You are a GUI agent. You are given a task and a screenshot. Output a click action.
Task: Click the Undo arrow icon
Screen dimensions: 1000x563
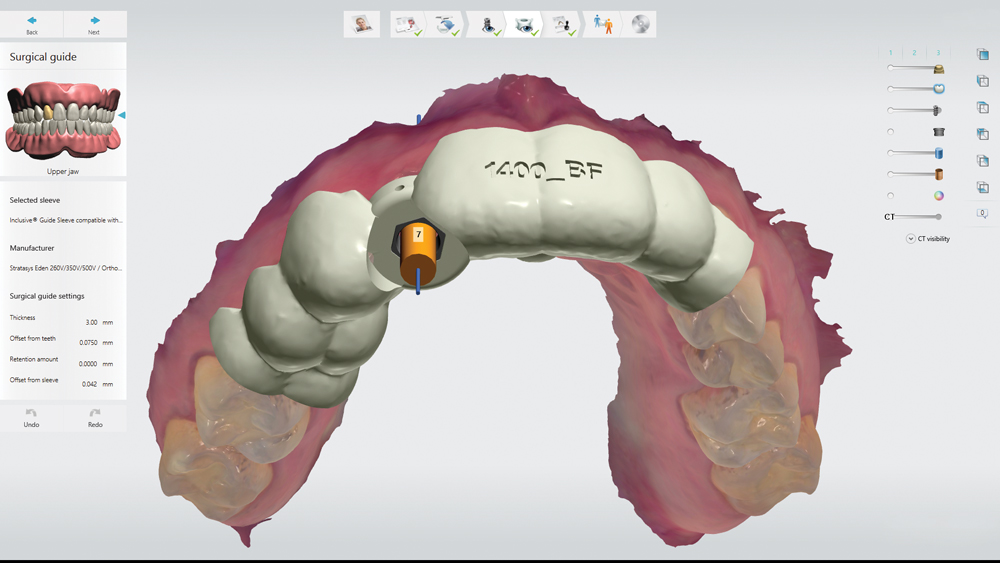[31, 413]
